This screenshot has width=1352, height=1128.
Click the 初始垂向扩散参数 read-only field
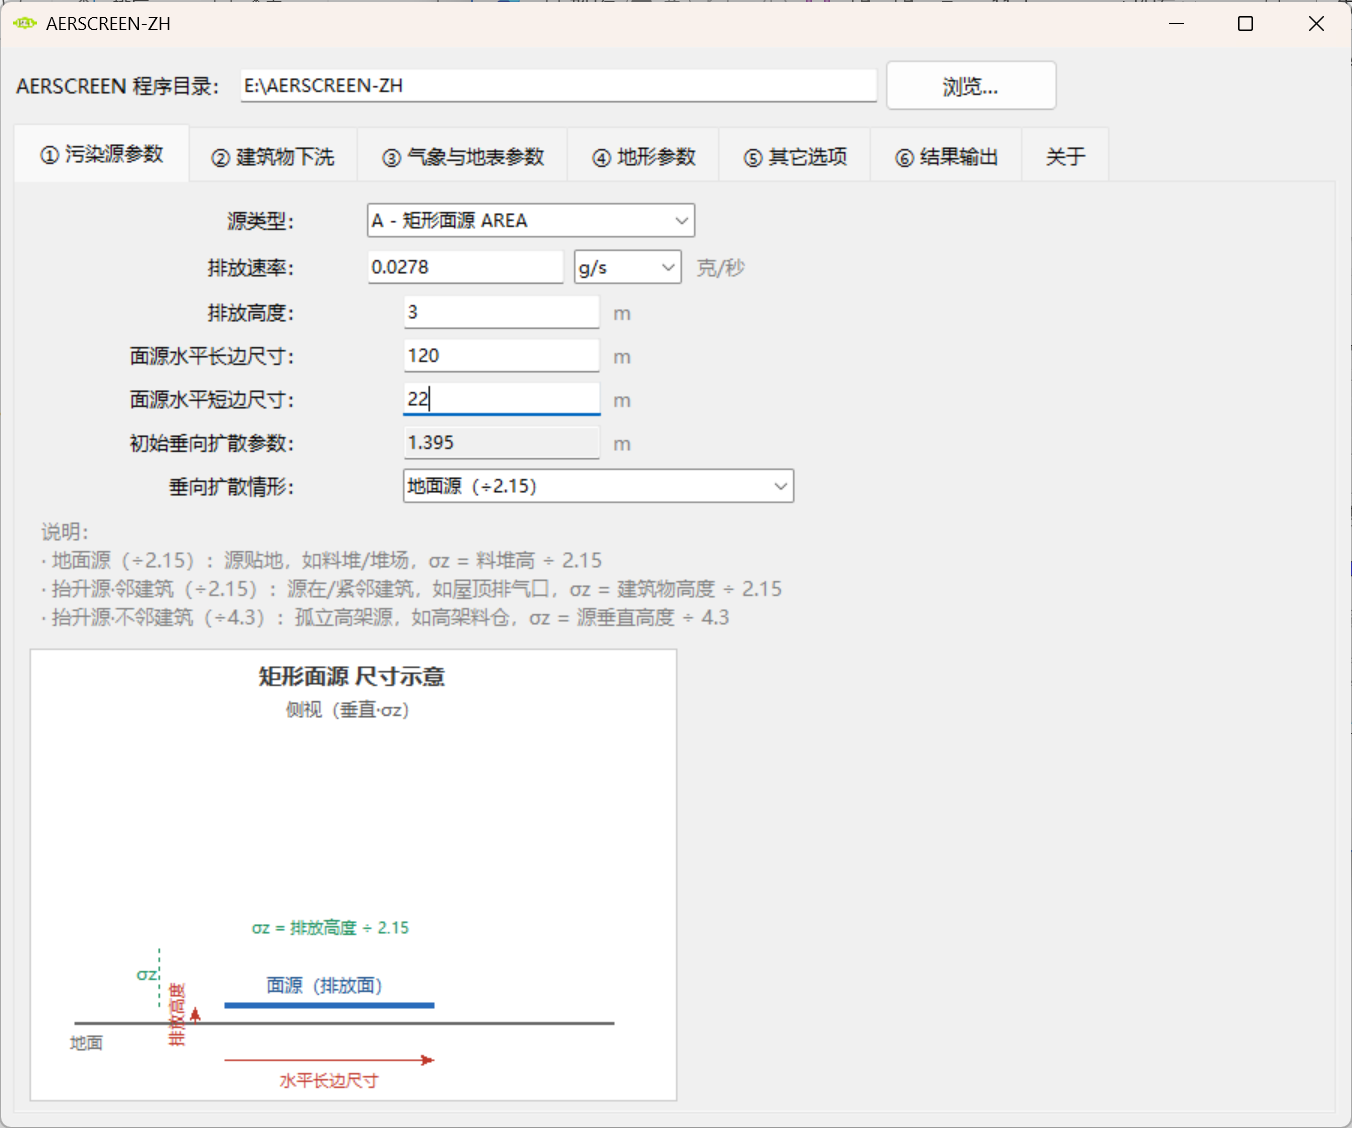point(502,443)
